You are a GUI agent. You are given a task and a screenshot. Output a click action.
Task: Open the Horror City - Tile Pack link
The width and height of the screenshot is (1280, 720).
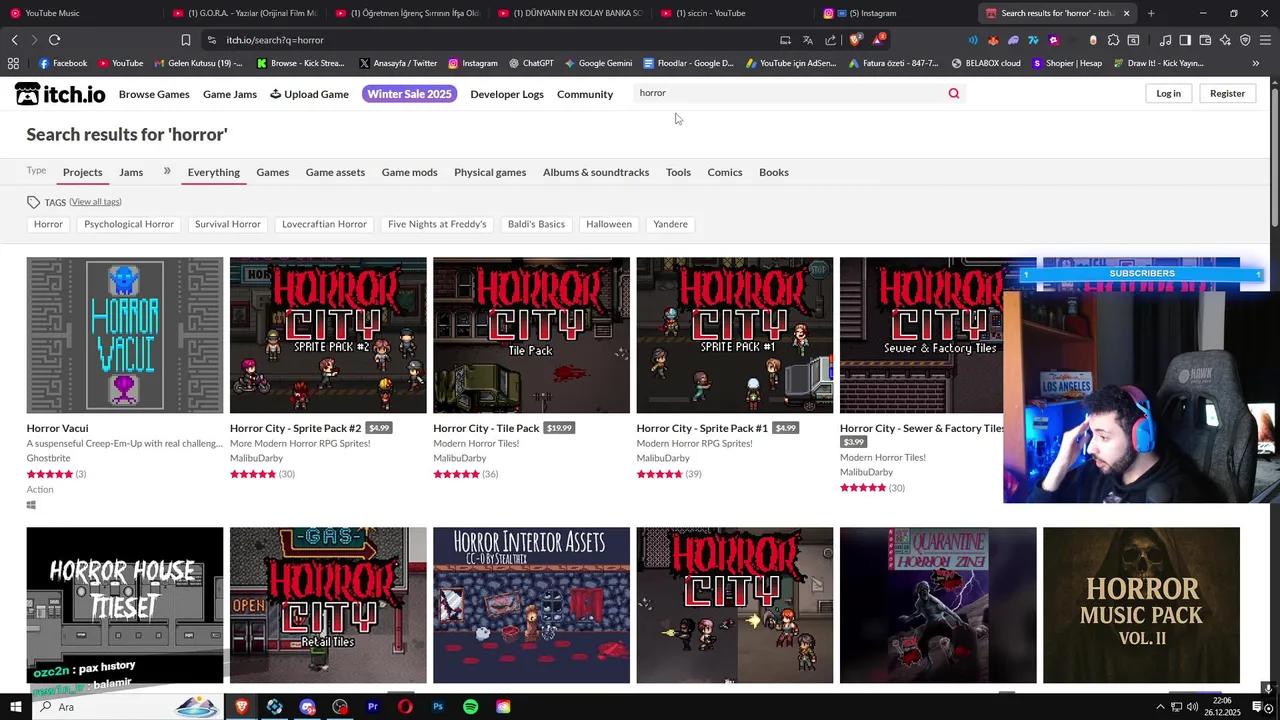click(486, 428)
